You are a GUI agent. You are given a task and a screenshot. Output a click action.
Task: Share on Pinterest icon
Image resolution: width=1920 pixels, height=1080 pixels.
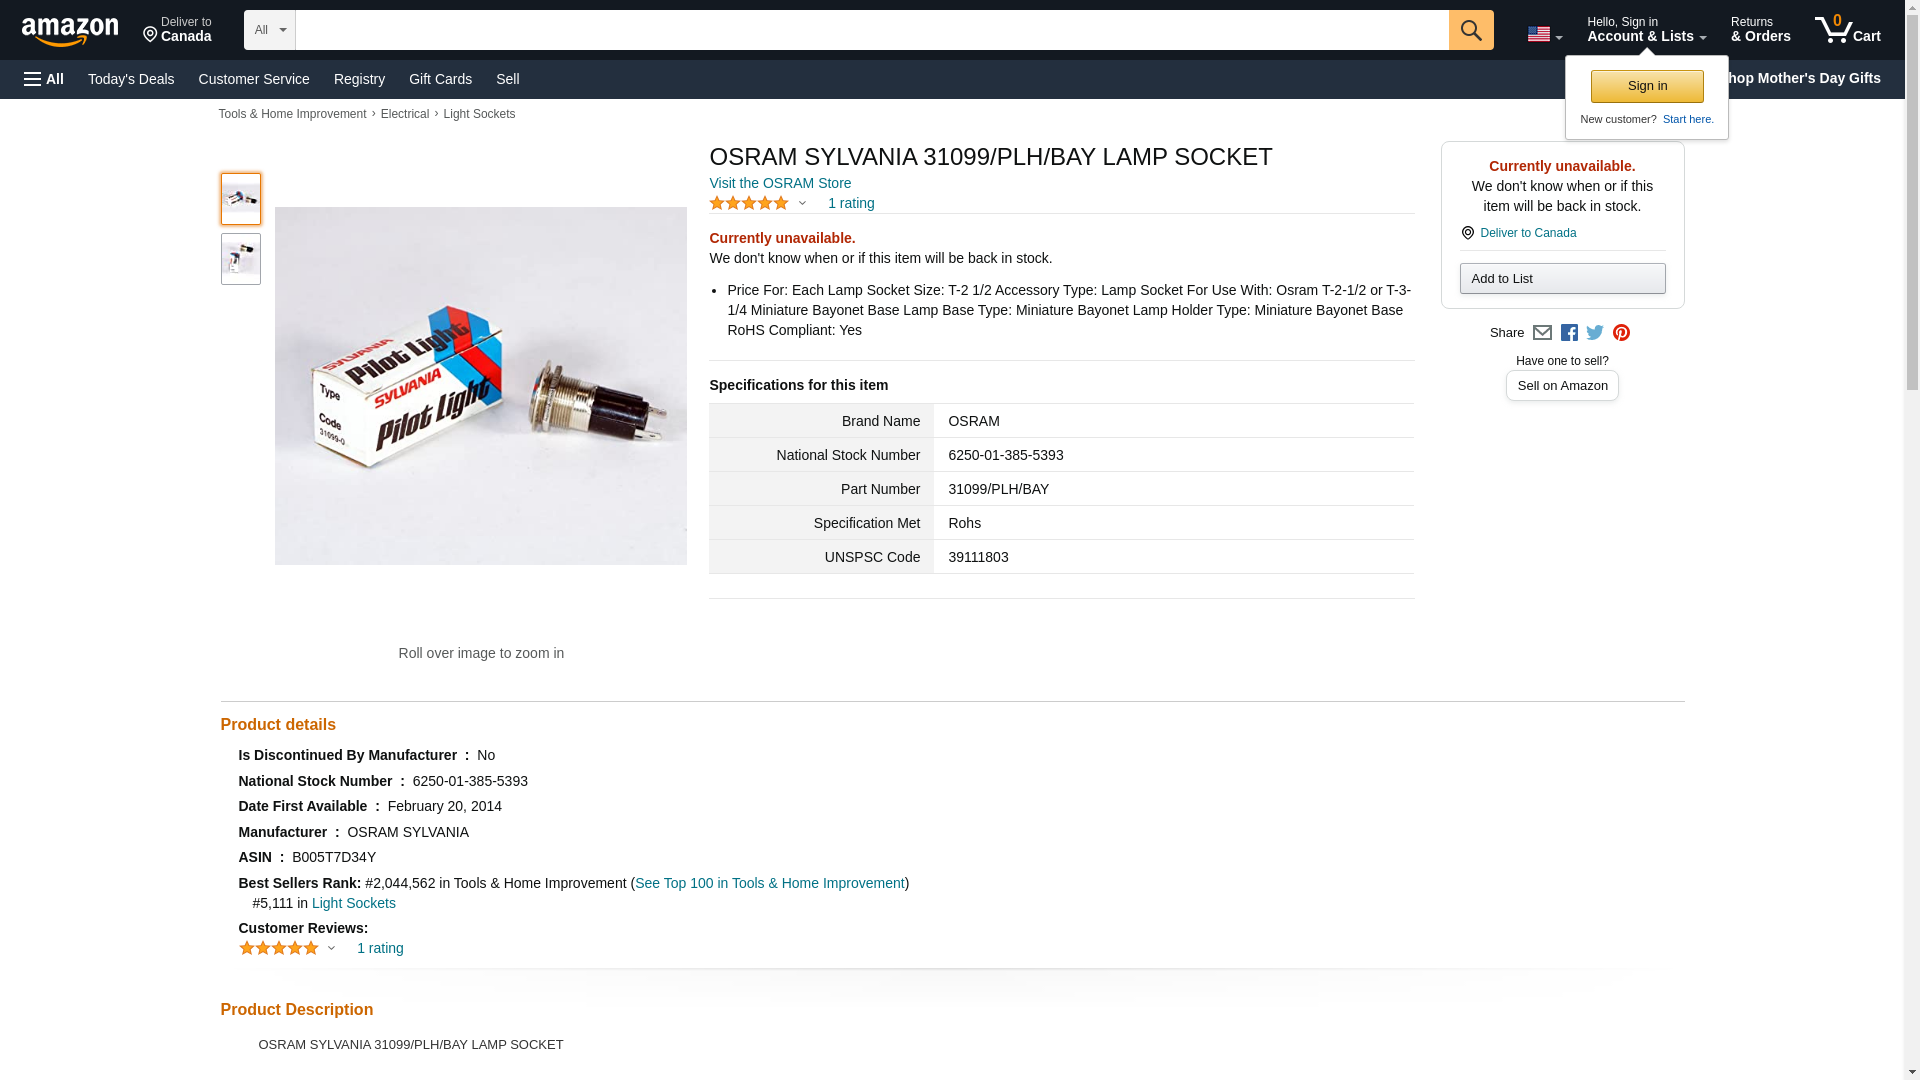pos(1621,333)
